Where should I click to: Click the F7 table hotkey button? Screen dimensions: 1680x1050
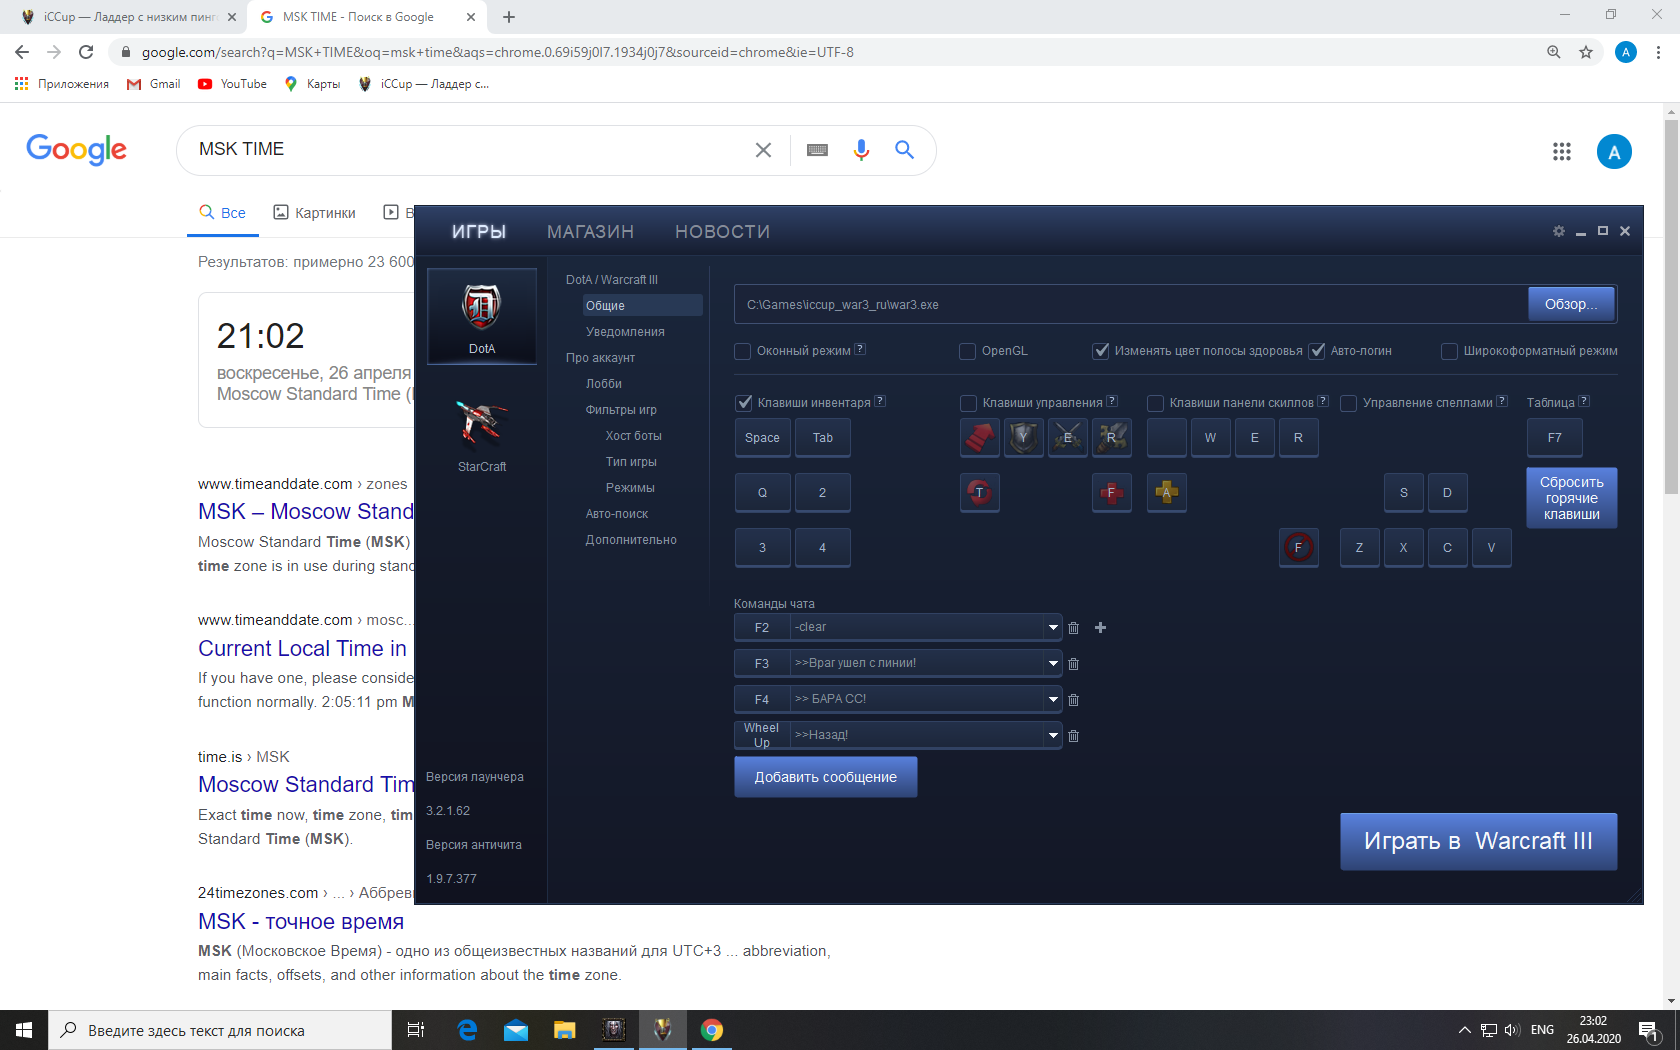(x=1555, y=438)
